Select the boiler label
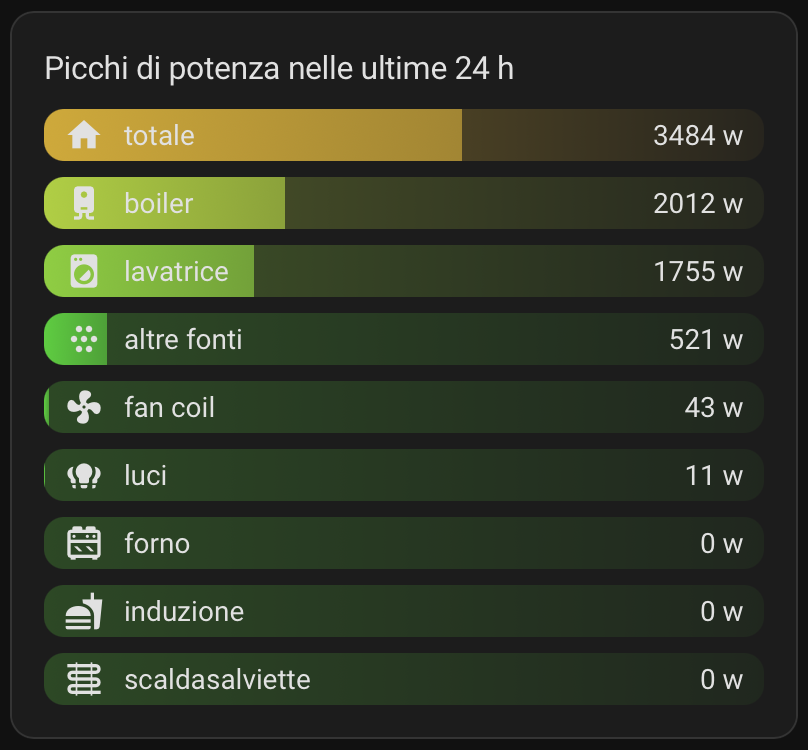 [x=158, y=204]
